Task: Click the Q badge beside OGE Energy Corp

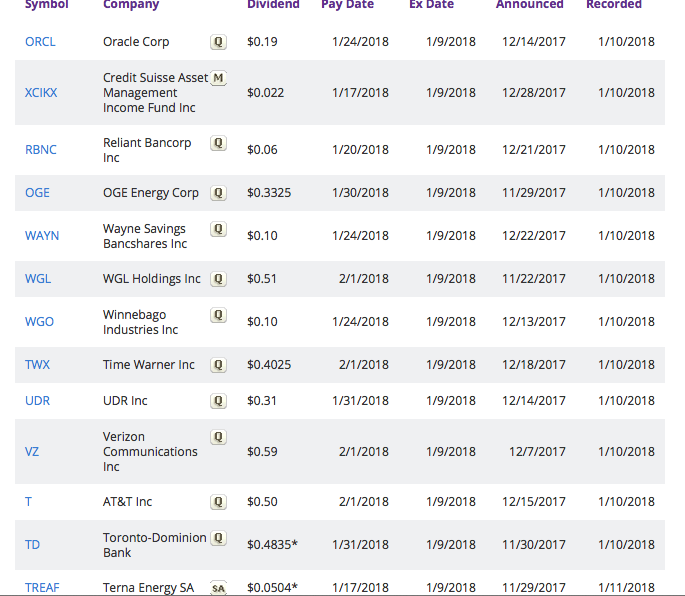Action: click(218, 193)
